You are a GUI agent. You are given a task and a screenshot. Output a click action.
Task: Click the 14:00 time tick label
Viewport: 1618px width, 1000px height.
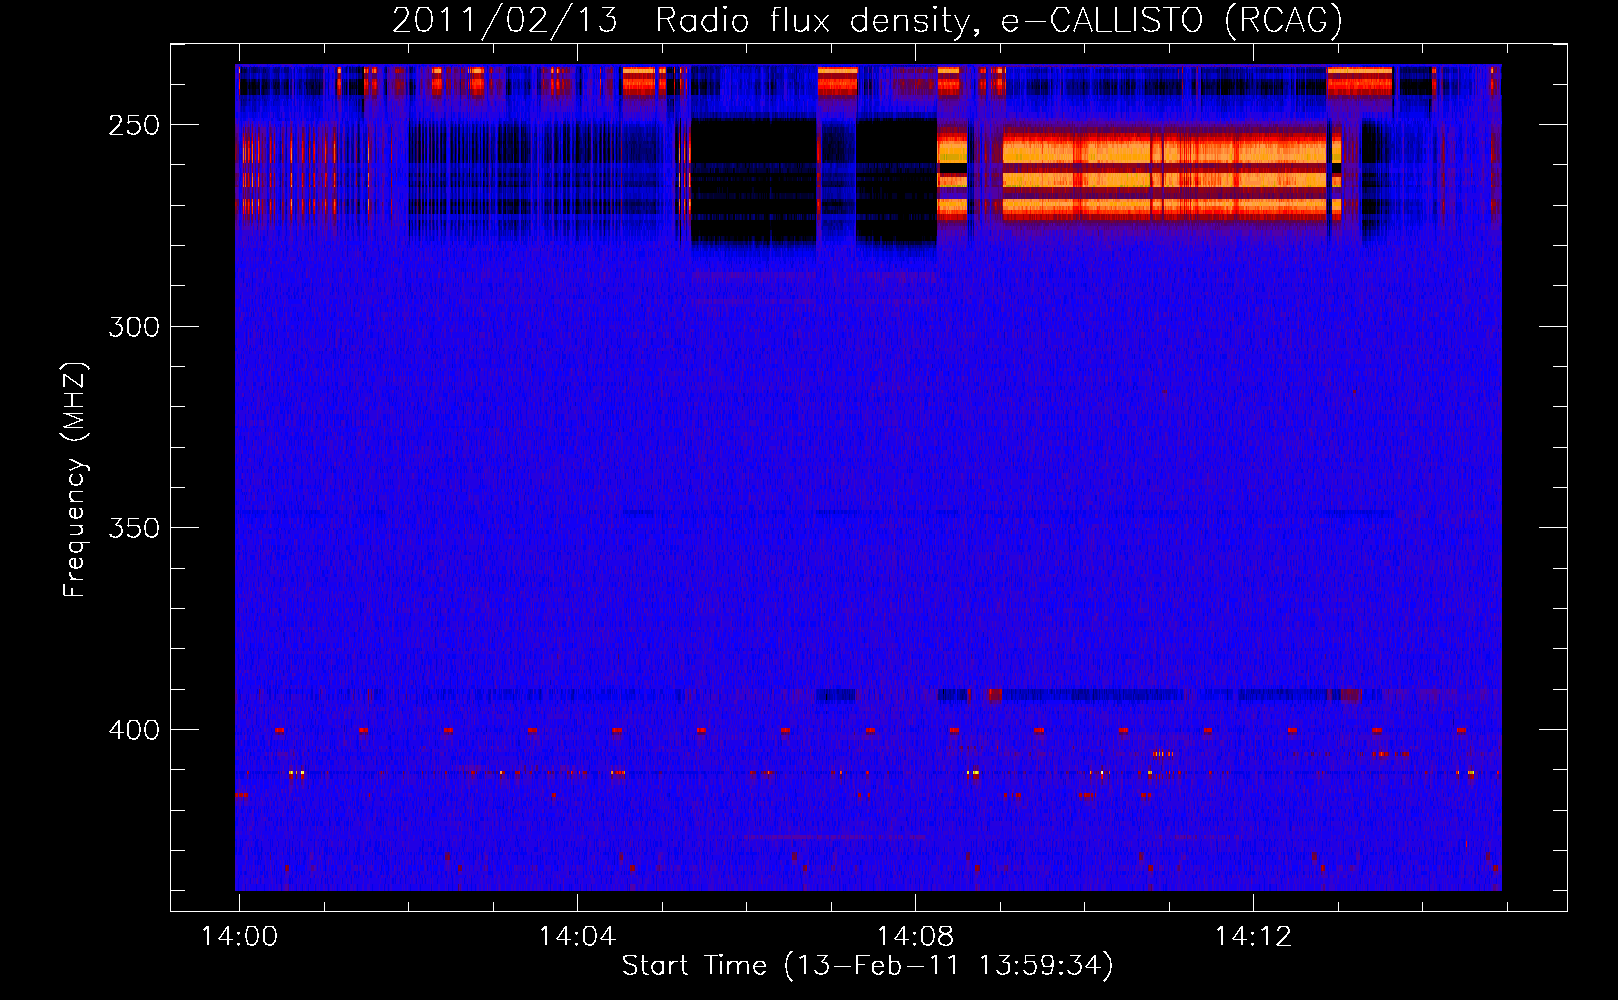tap(240, 936)
